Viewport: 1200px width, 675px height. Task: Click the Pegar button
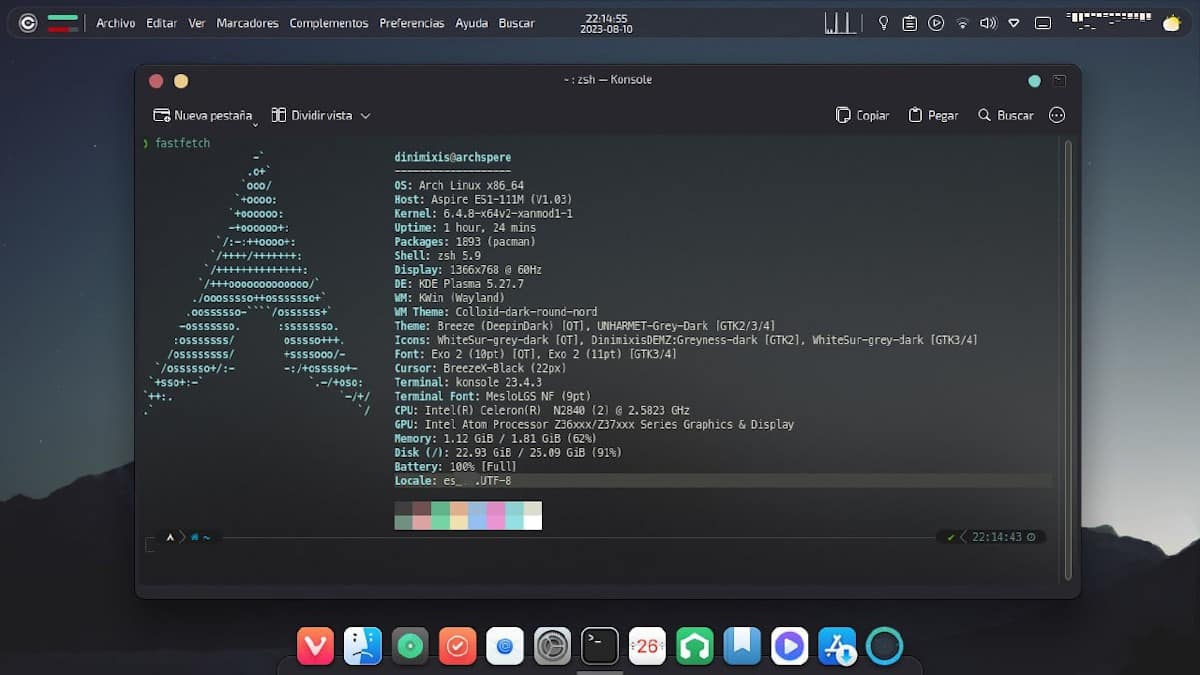[x=933, y=115]
